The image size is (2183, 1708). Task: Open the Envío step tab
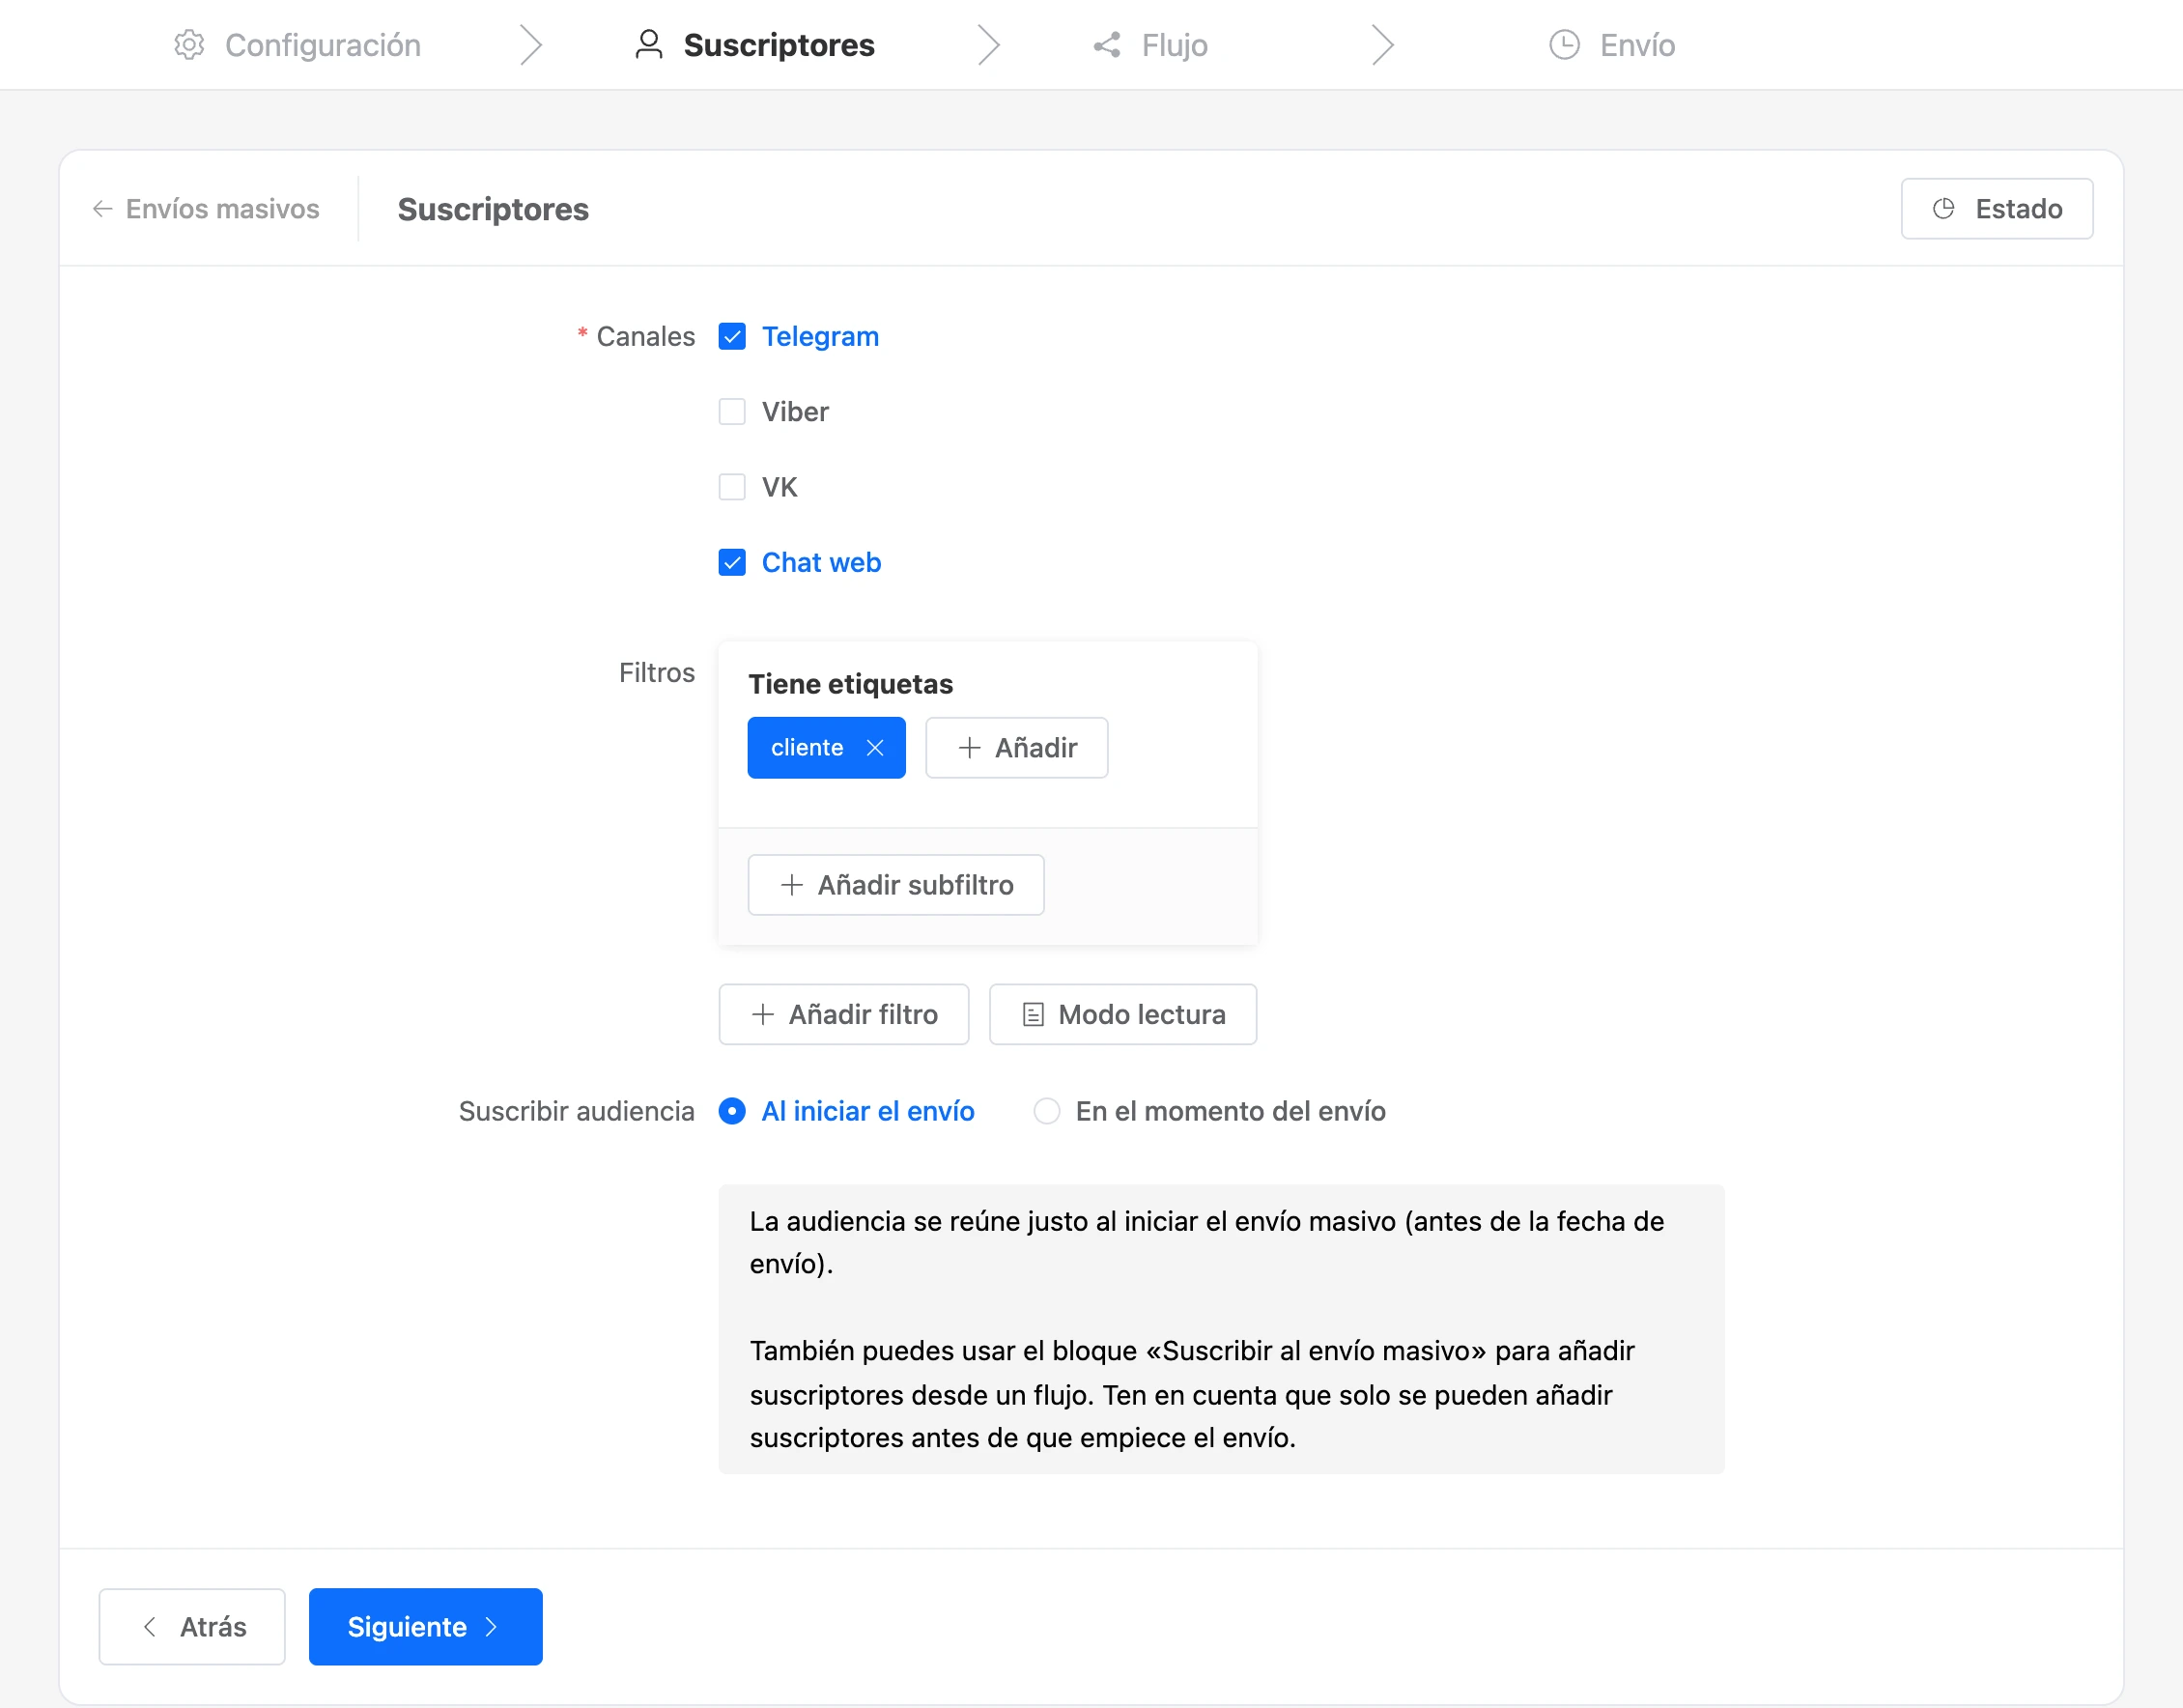click(x=1611, y=45)
